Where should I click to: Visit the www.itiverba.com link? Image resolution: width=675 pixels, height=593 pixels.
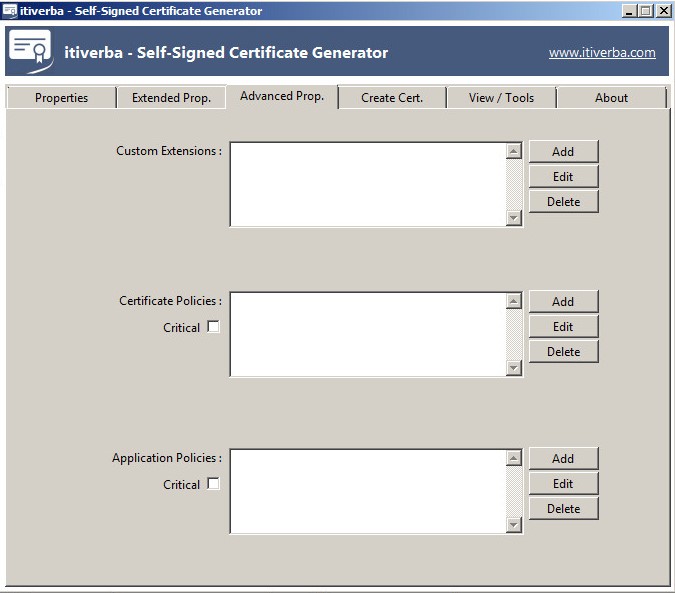click(x=602, y=53)
